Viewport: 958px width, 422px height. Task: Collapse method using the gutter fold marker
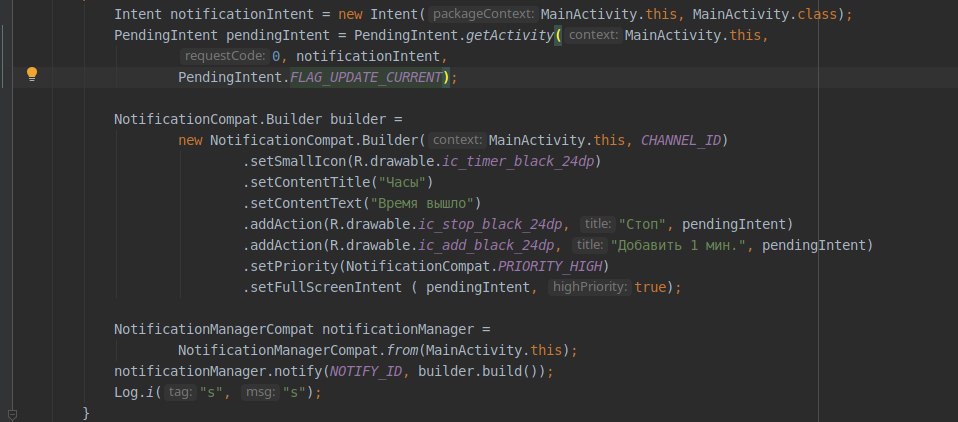pyautogui.click(x=12, y=416)
